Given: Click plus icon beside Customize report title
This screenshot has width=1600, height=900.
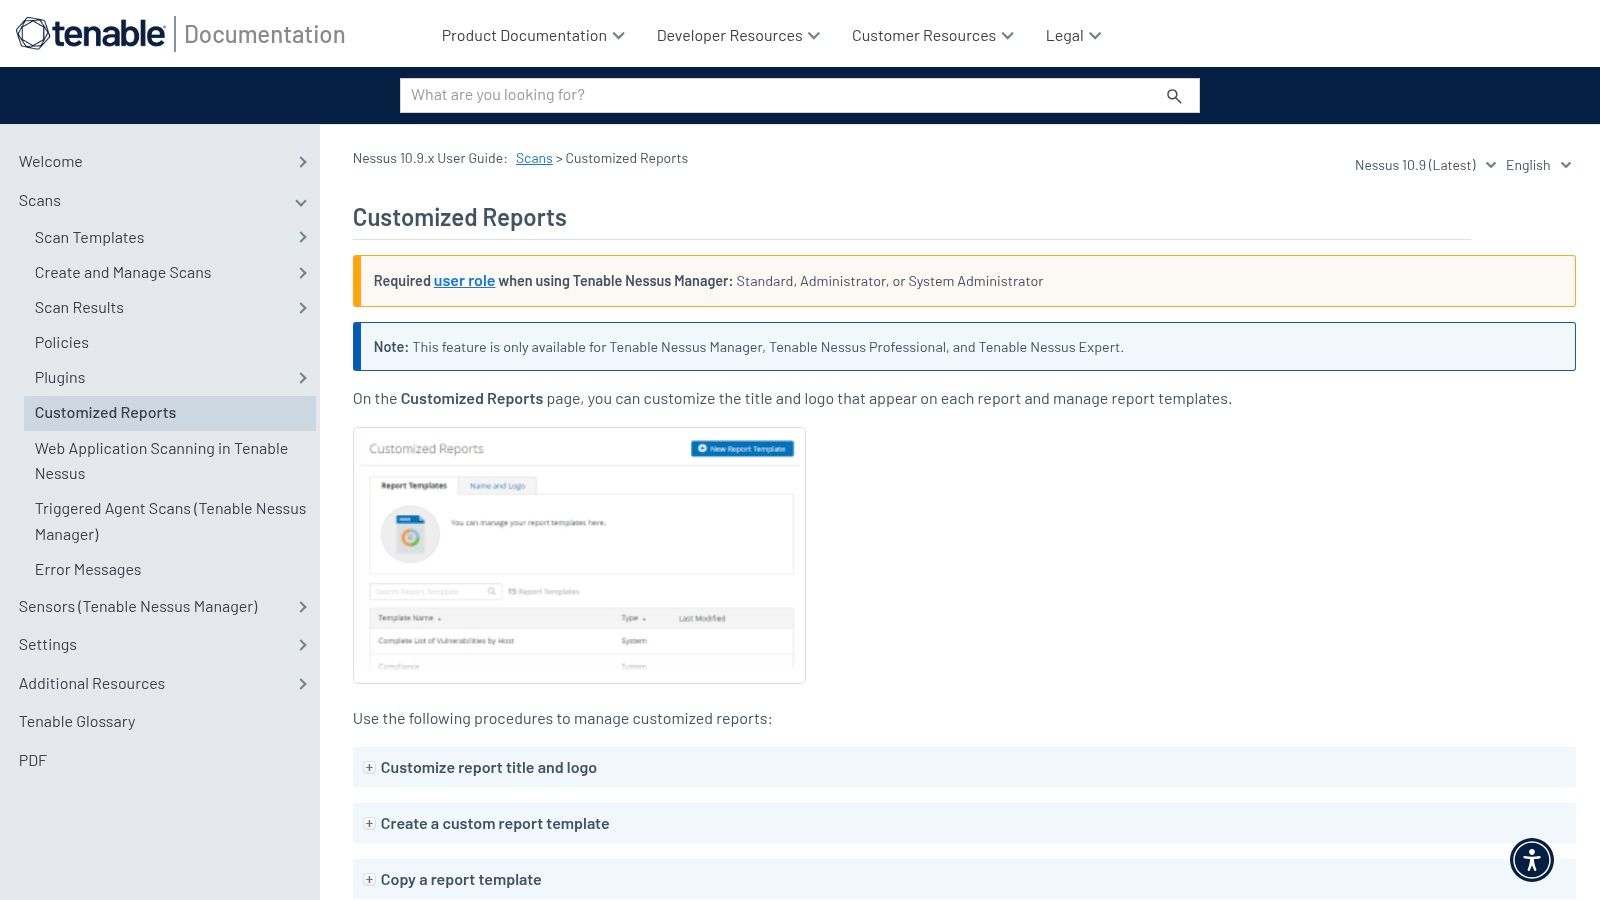Looking at the screenshot, I should (x=369, y=768).
